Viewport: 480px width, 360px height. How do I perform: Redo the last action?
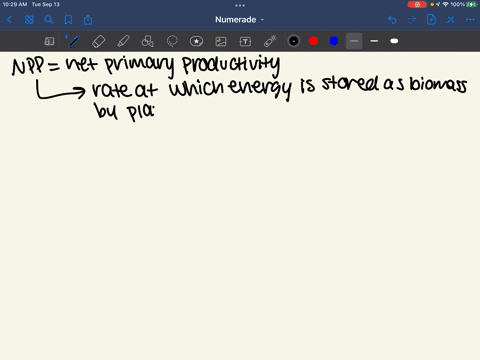pos(412,20)
